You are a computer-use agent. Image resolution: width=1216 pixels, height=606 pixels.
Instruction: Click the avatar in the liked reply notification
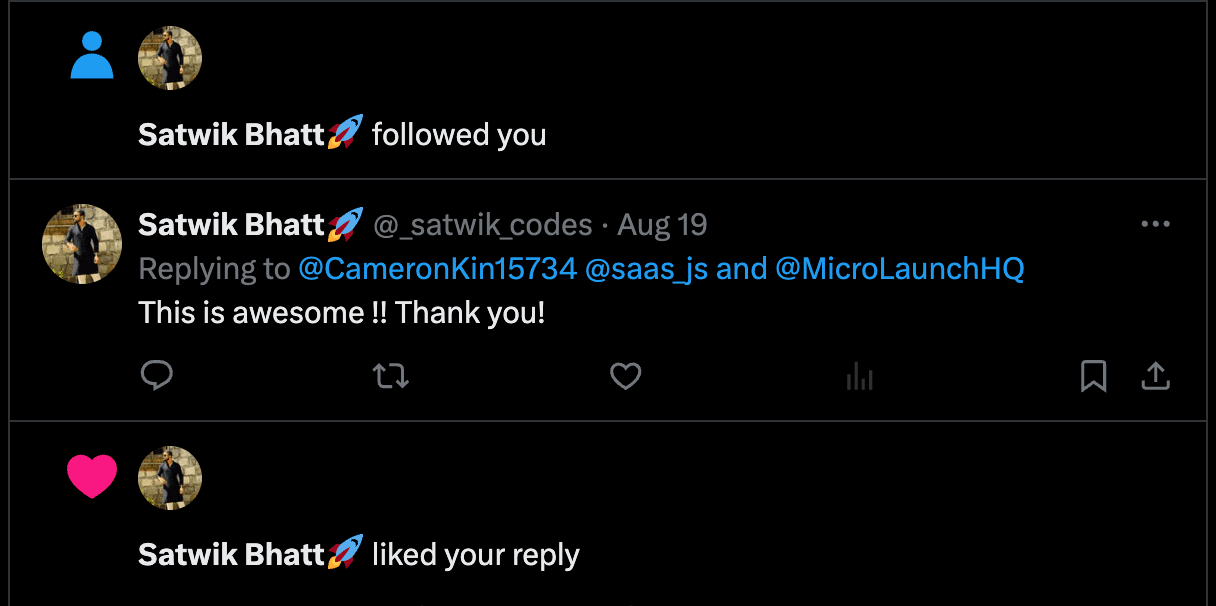(x=169, y=477)
